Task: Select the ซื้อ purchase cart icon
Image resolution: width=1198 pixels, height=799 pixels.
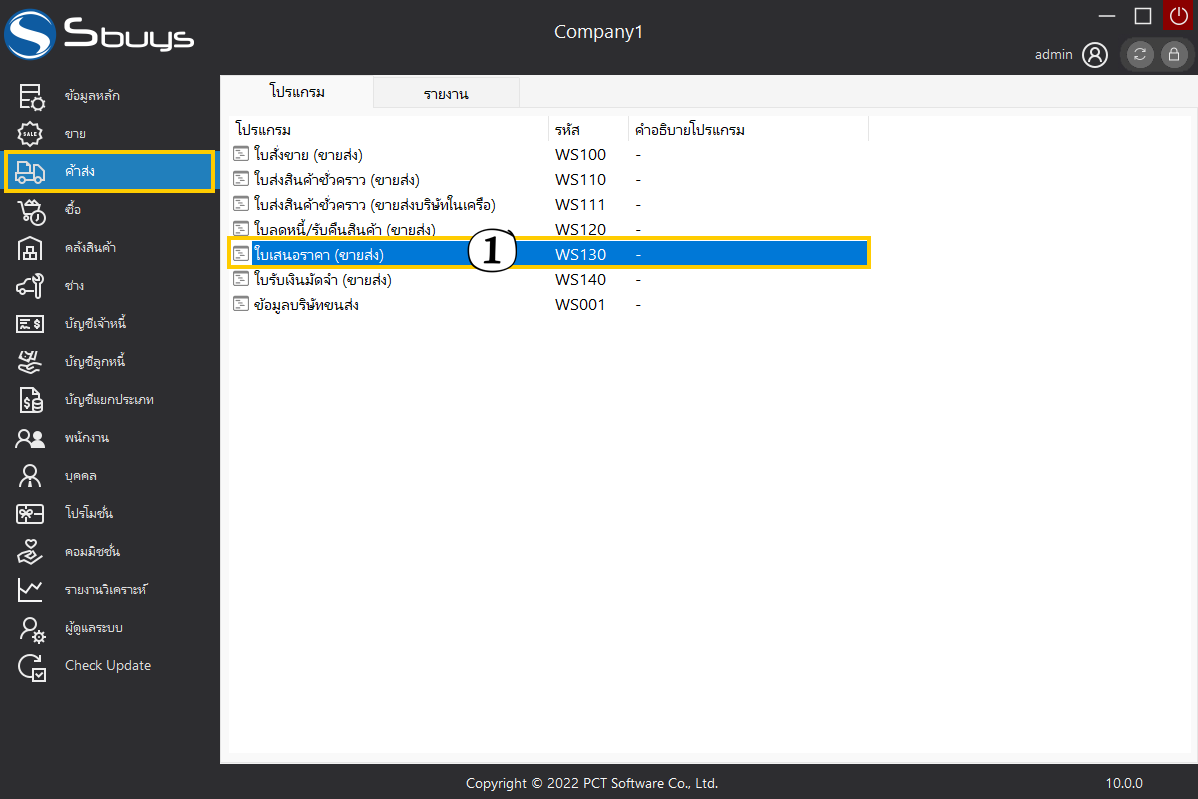Action: [31, 210]
